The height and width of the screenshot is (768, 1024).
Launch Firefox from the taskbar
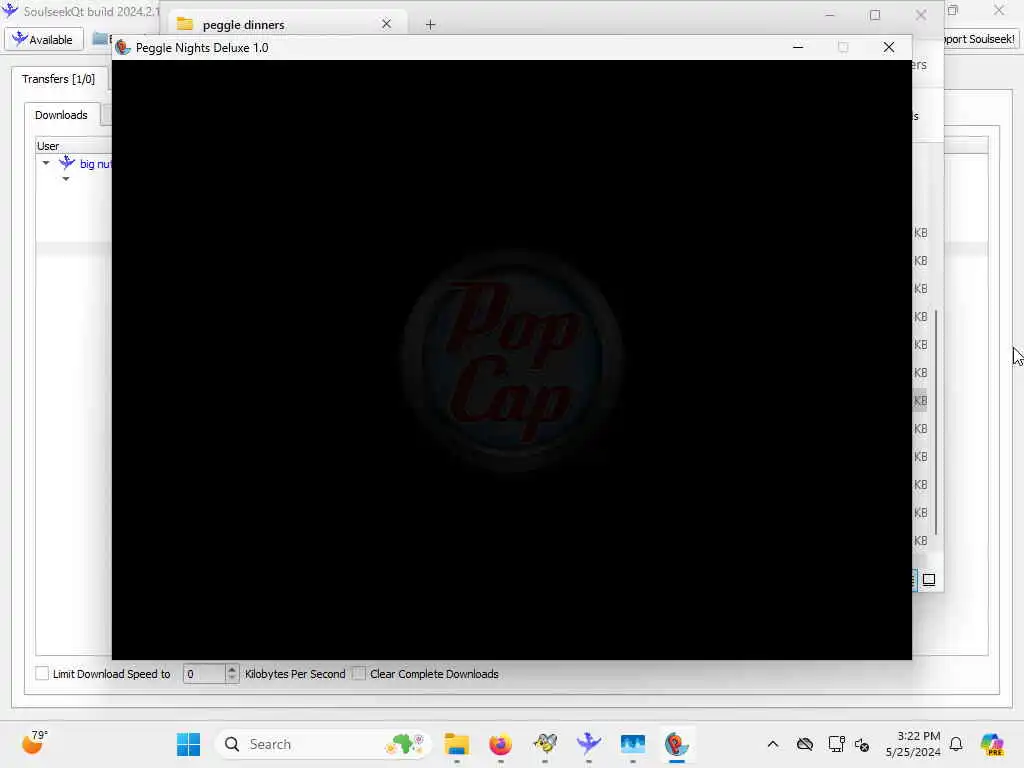500,744
